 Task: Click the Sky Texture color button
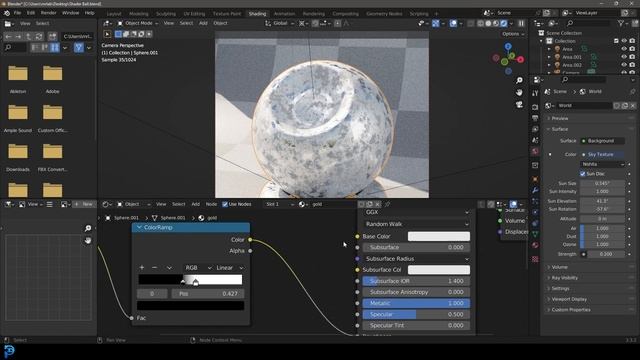pos(602,154)
